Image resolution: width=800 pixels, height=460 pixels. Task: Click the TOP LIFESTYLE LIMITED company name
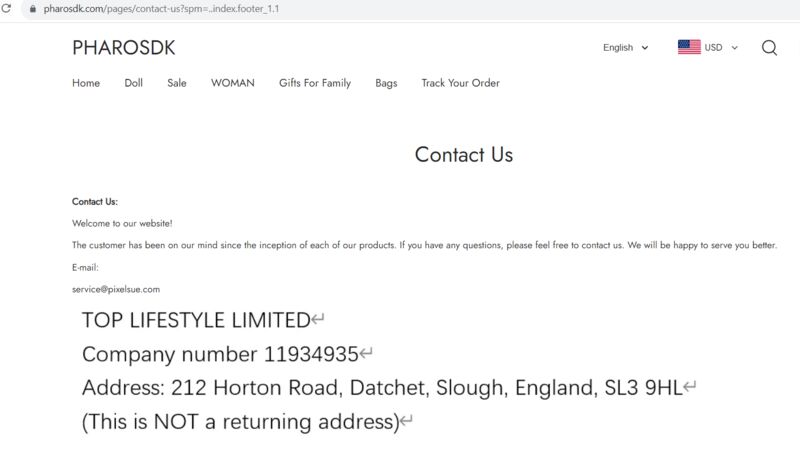click(196, 320)
